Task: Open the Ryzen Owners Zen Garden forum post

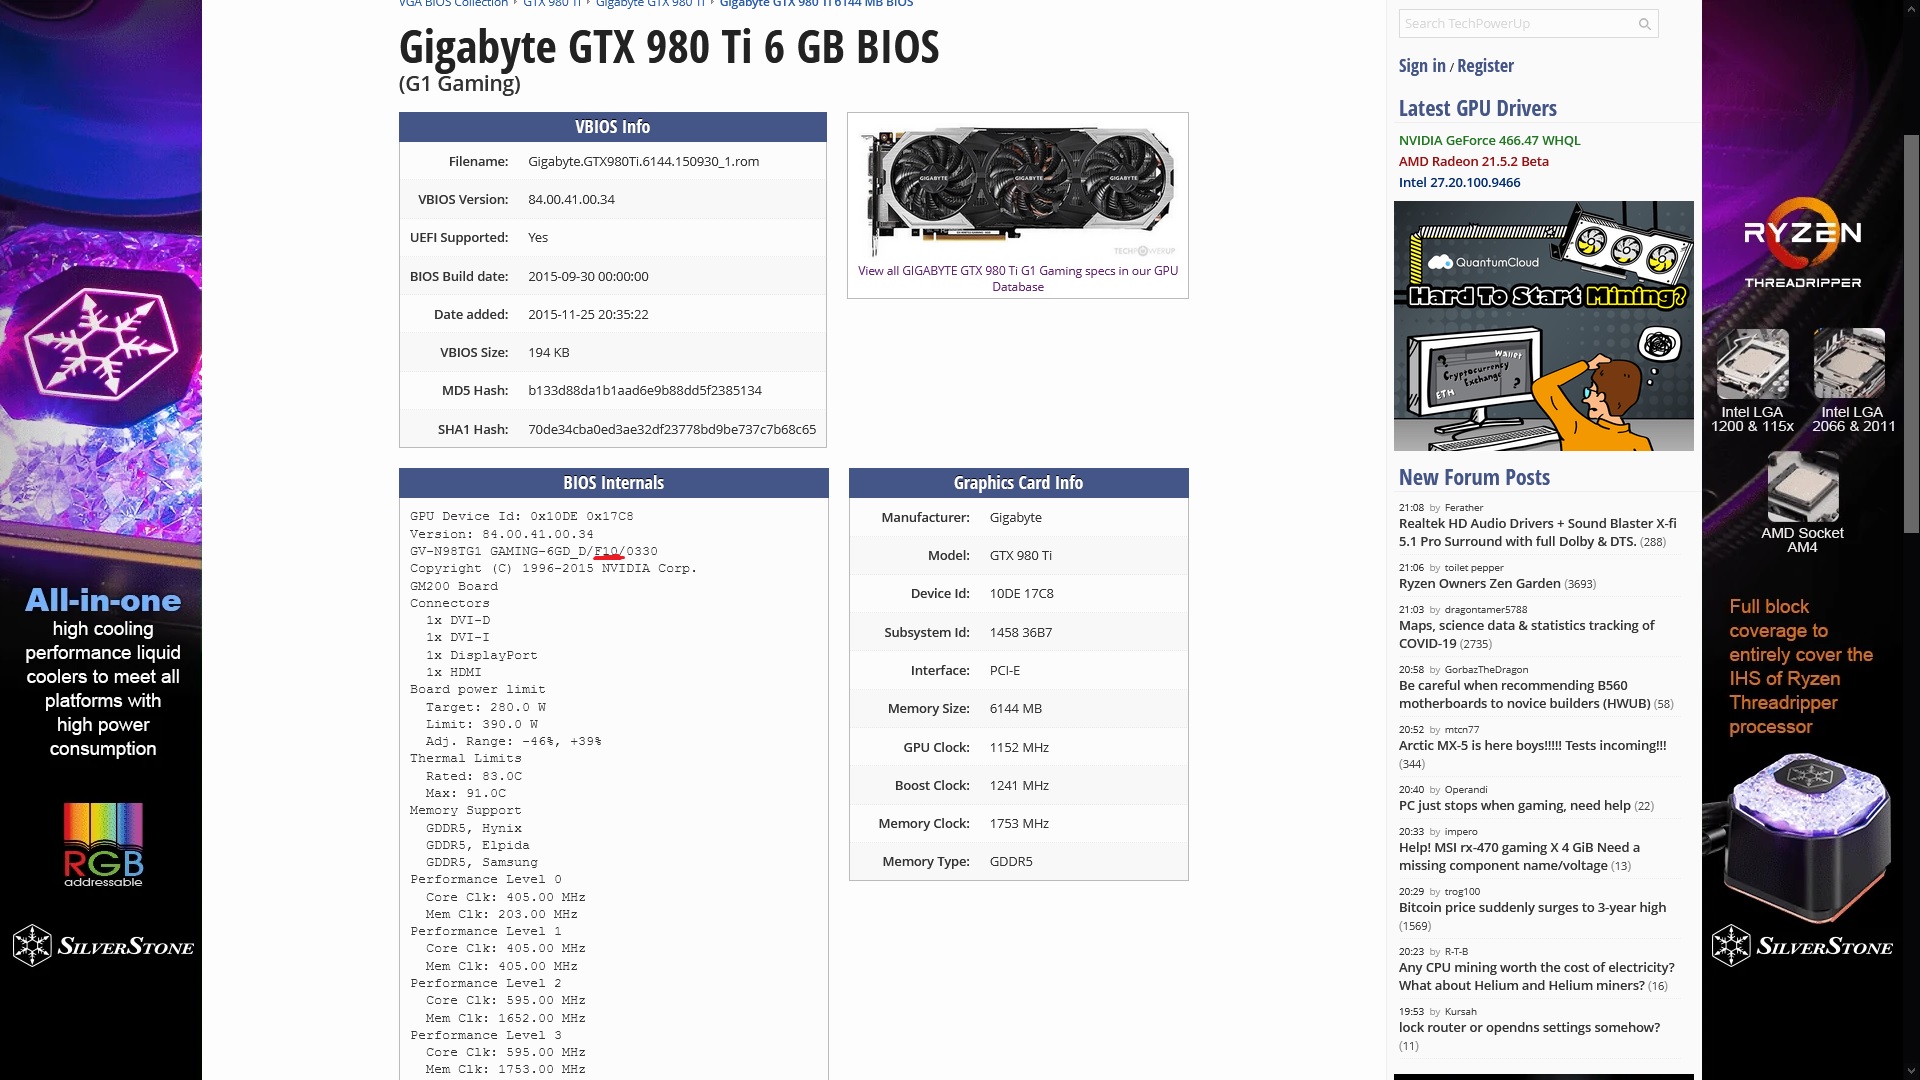Action: pos(1479,584)
